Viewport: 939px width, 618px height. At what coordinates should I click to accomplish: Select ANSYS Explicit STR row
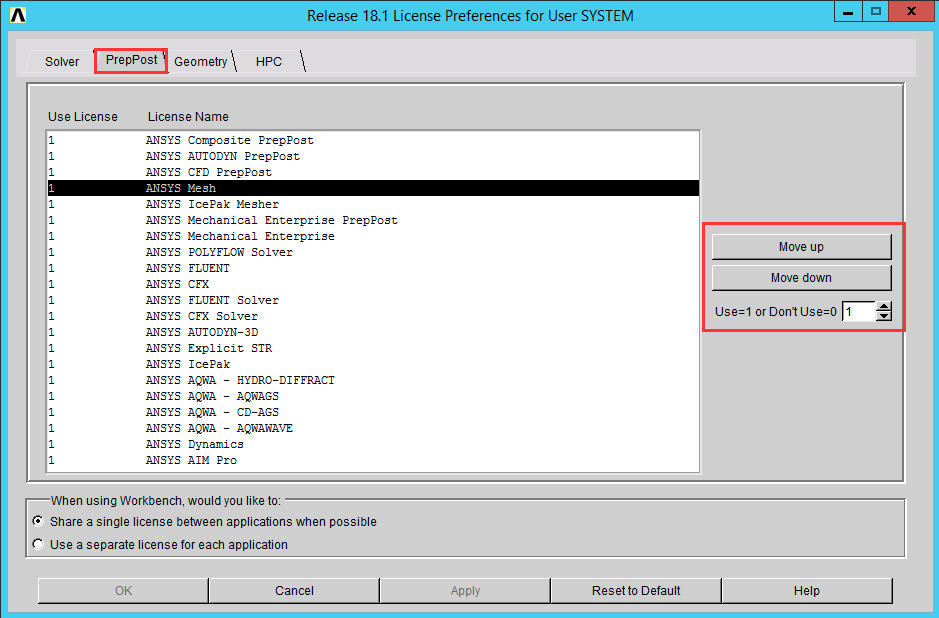(373, 349)
